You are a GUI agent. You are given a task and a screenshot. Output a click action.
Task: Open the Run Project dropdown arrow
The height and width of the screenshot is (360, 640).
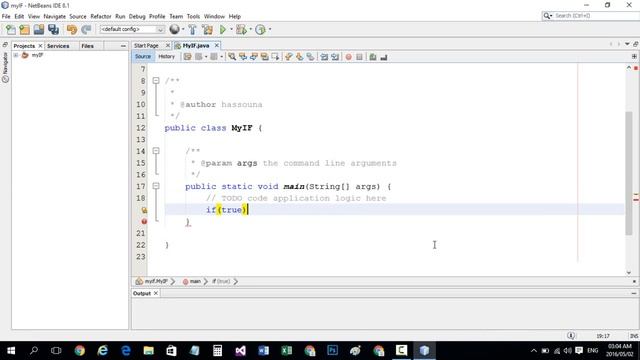click(x=231, y=29)
